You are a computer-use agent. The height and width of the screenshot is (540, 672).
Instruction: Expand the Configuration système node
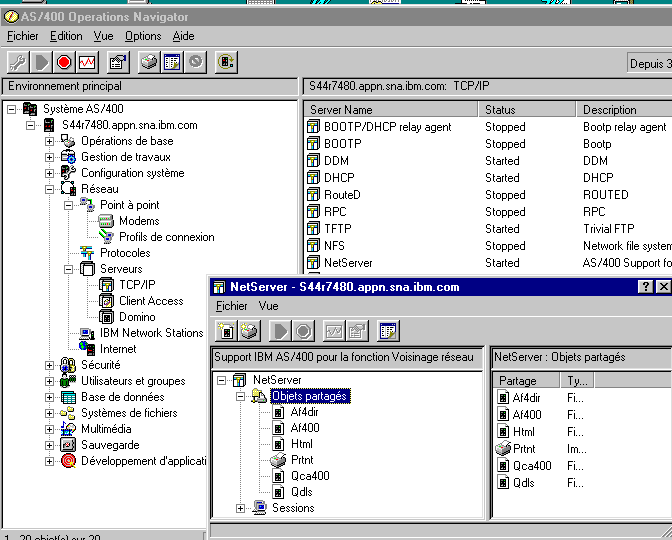[49, 174]
